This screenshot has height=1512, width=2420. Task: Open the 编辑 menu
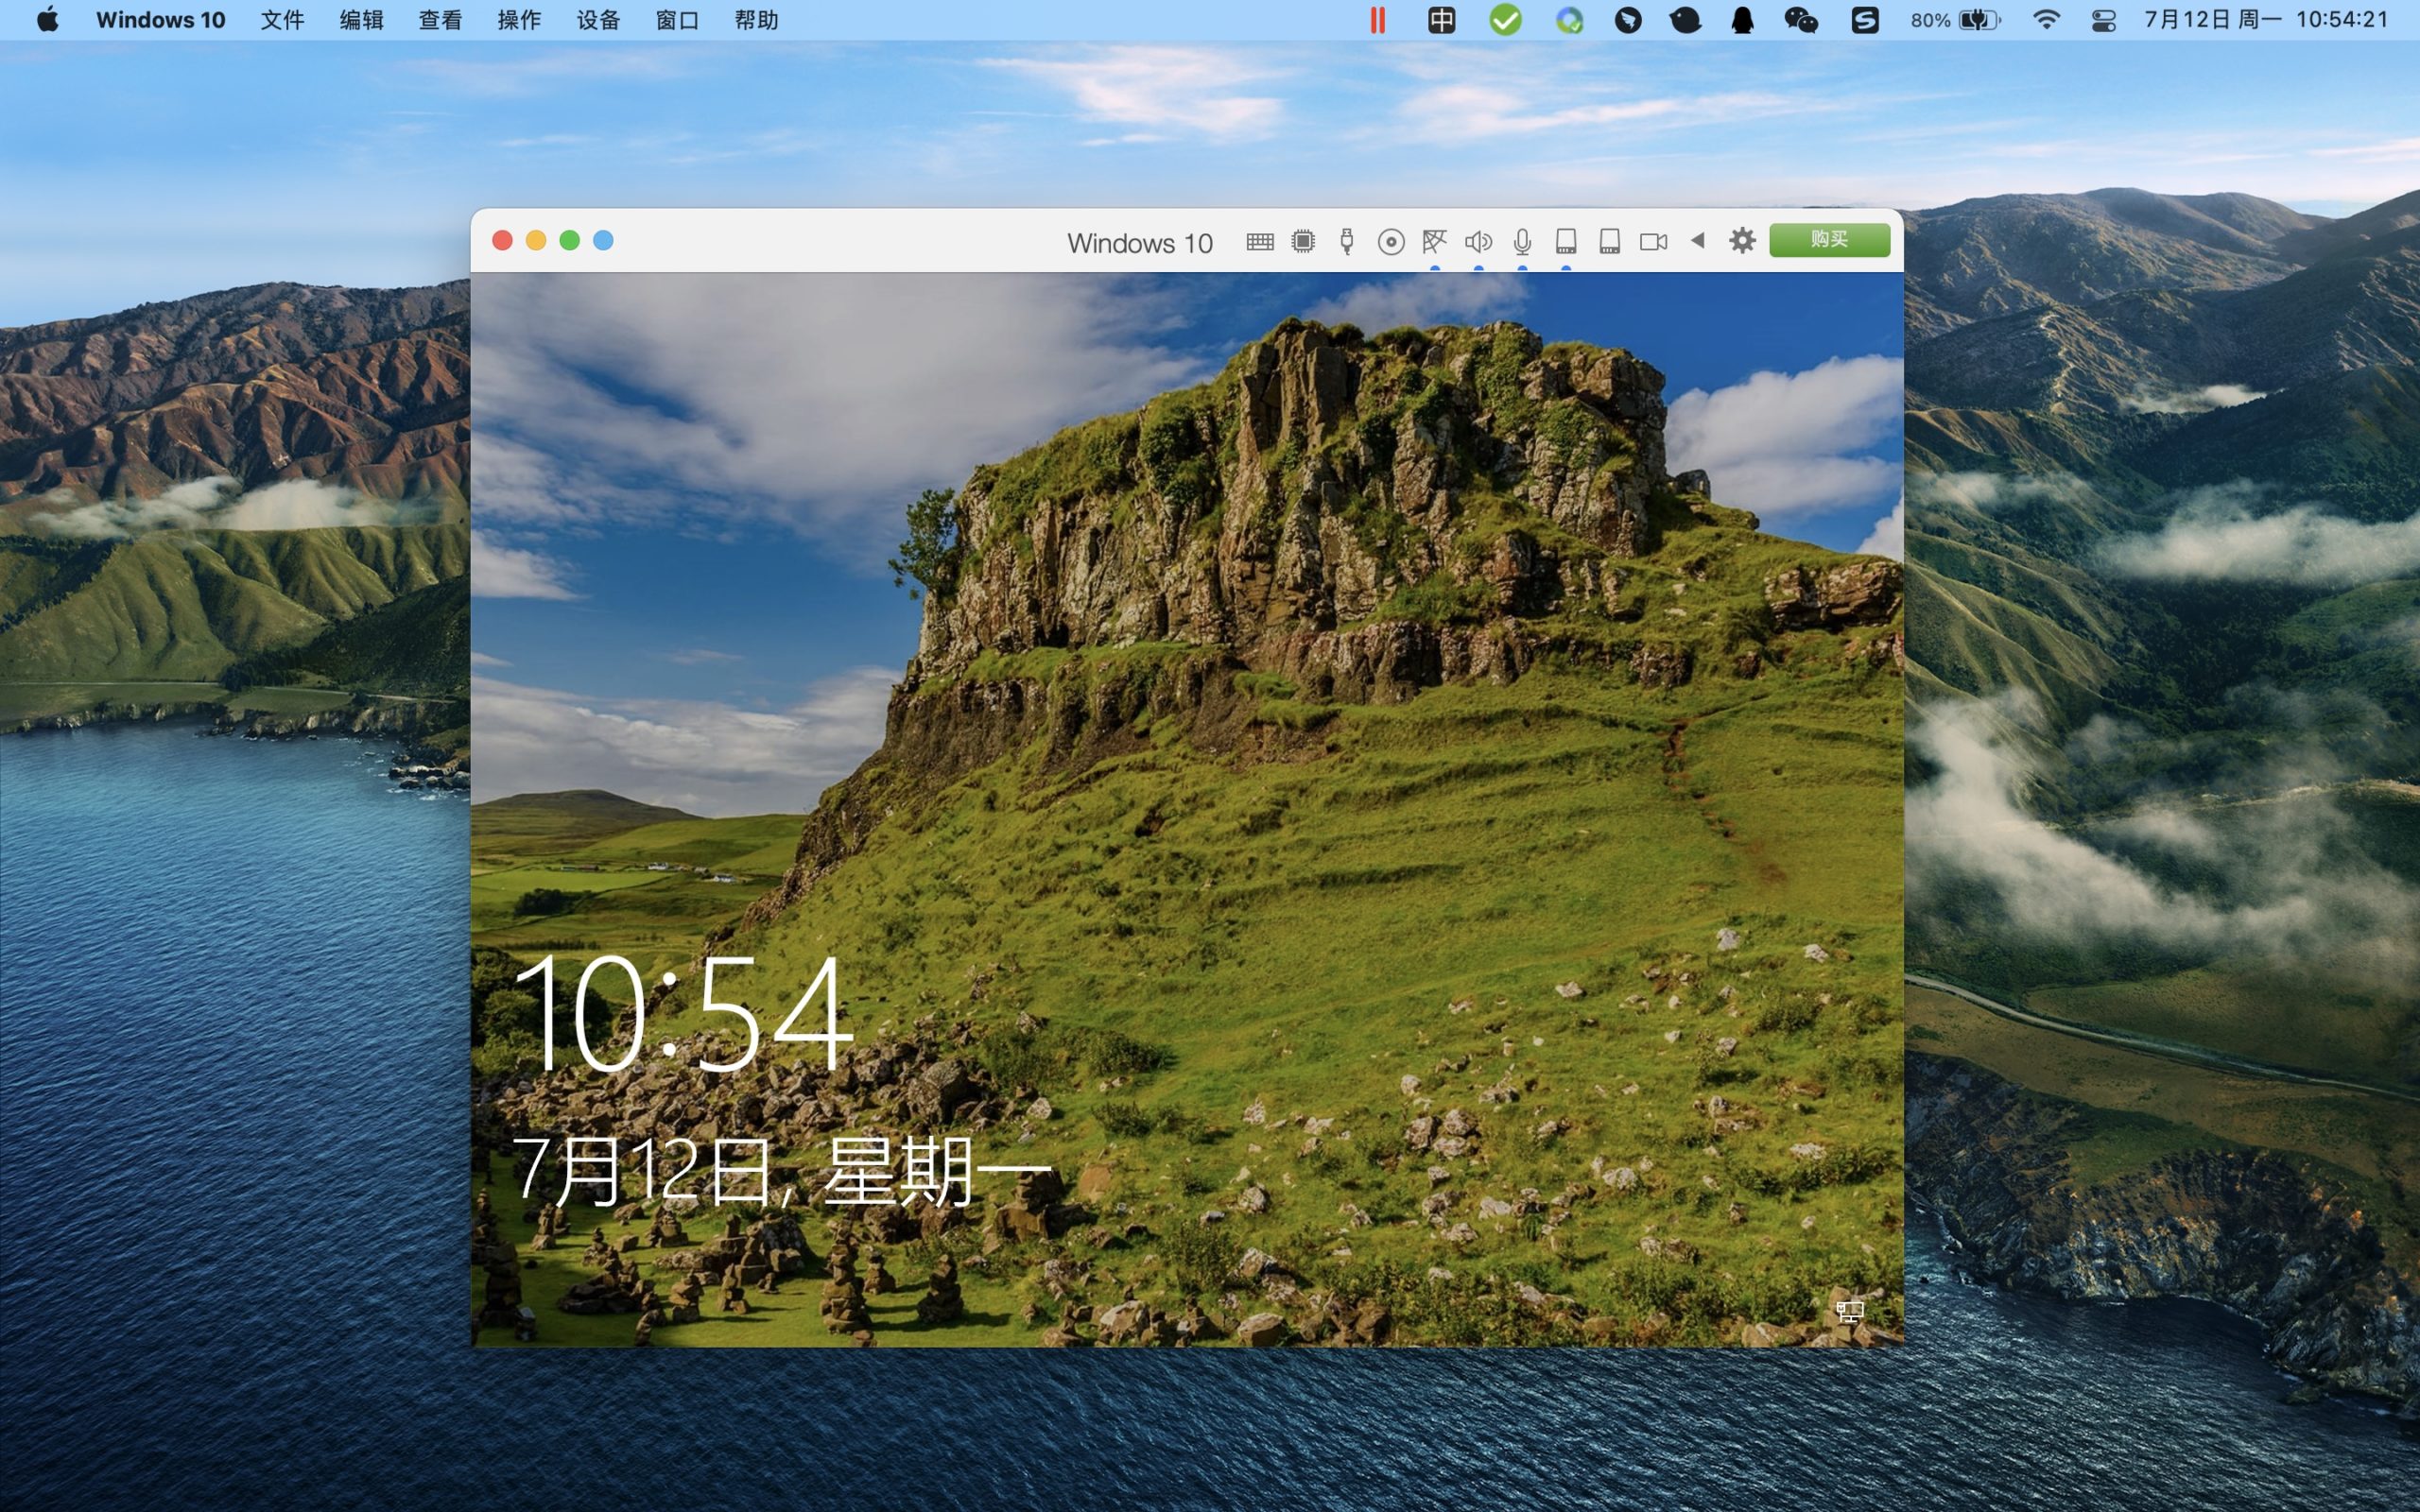pos(361,20)
